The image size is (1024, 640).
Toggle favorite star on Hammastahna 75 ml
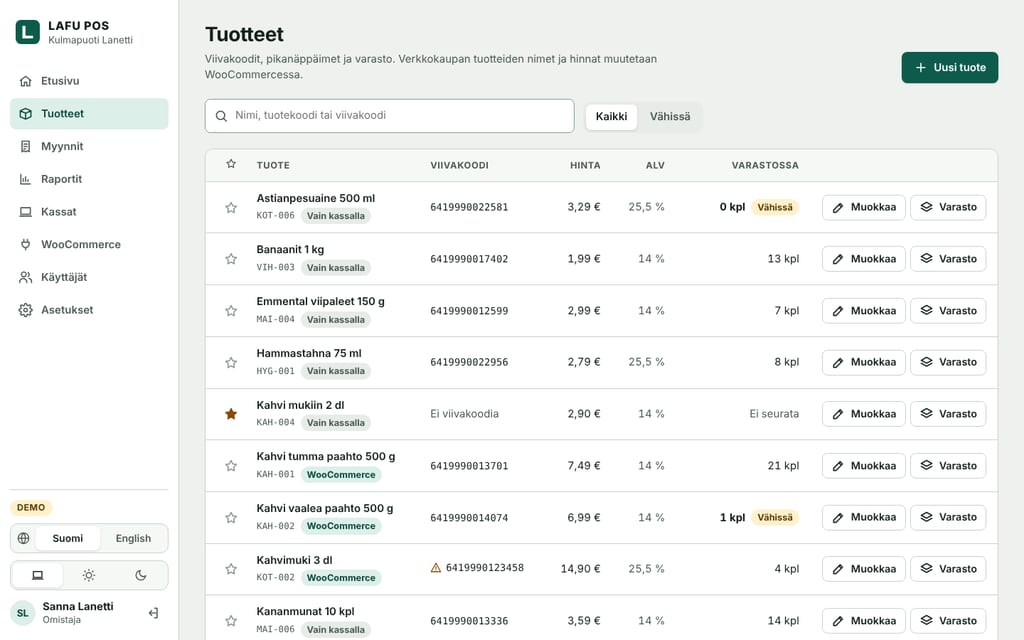231,362
